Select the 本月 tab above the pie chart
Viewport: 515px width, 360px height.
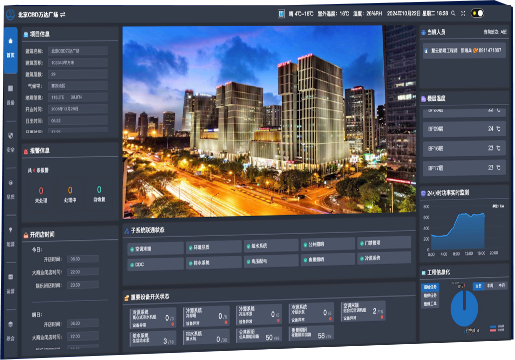click(502, 285)
